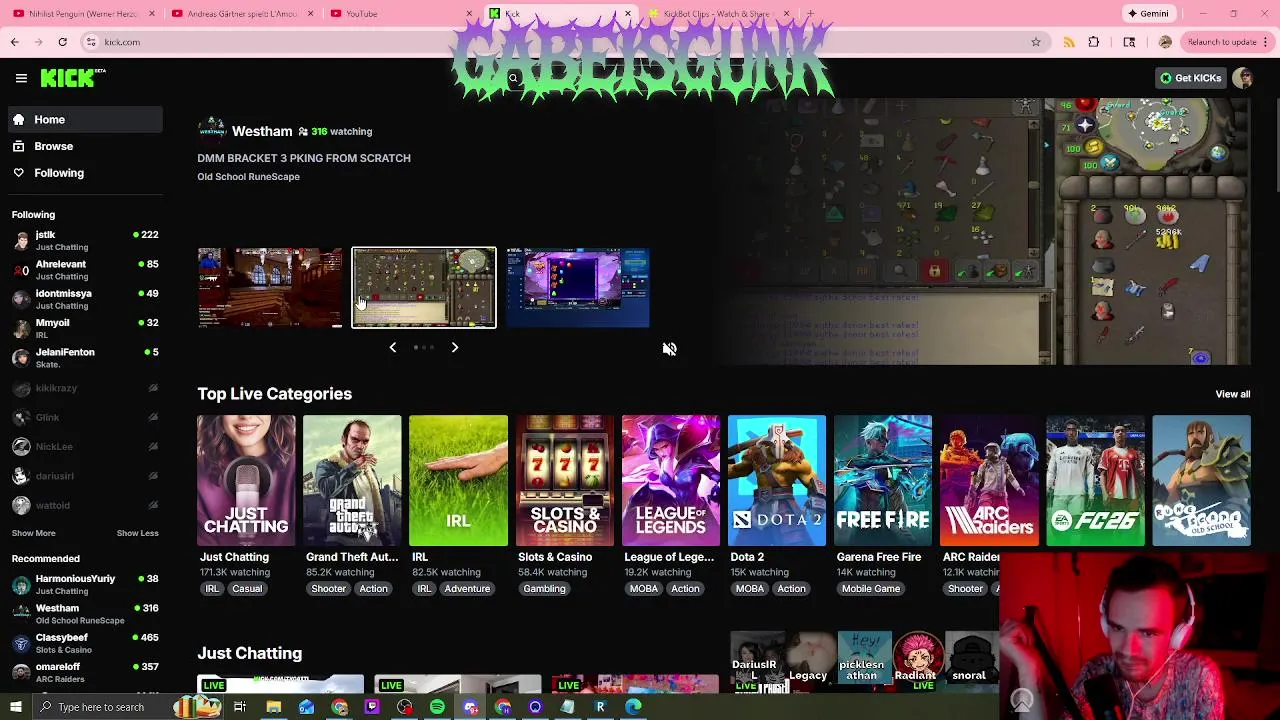Click Old School RuneScape under the stream title

[x=248, y=177]
